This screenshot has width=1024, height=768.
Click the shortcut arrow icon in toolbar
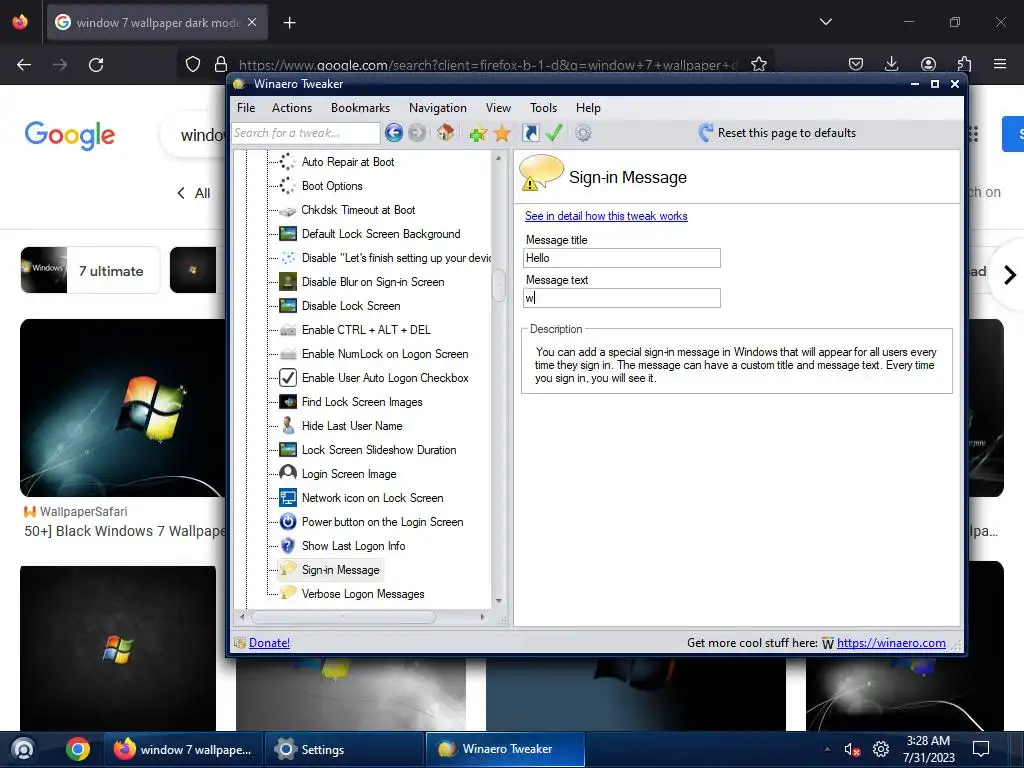coord(531,133)
